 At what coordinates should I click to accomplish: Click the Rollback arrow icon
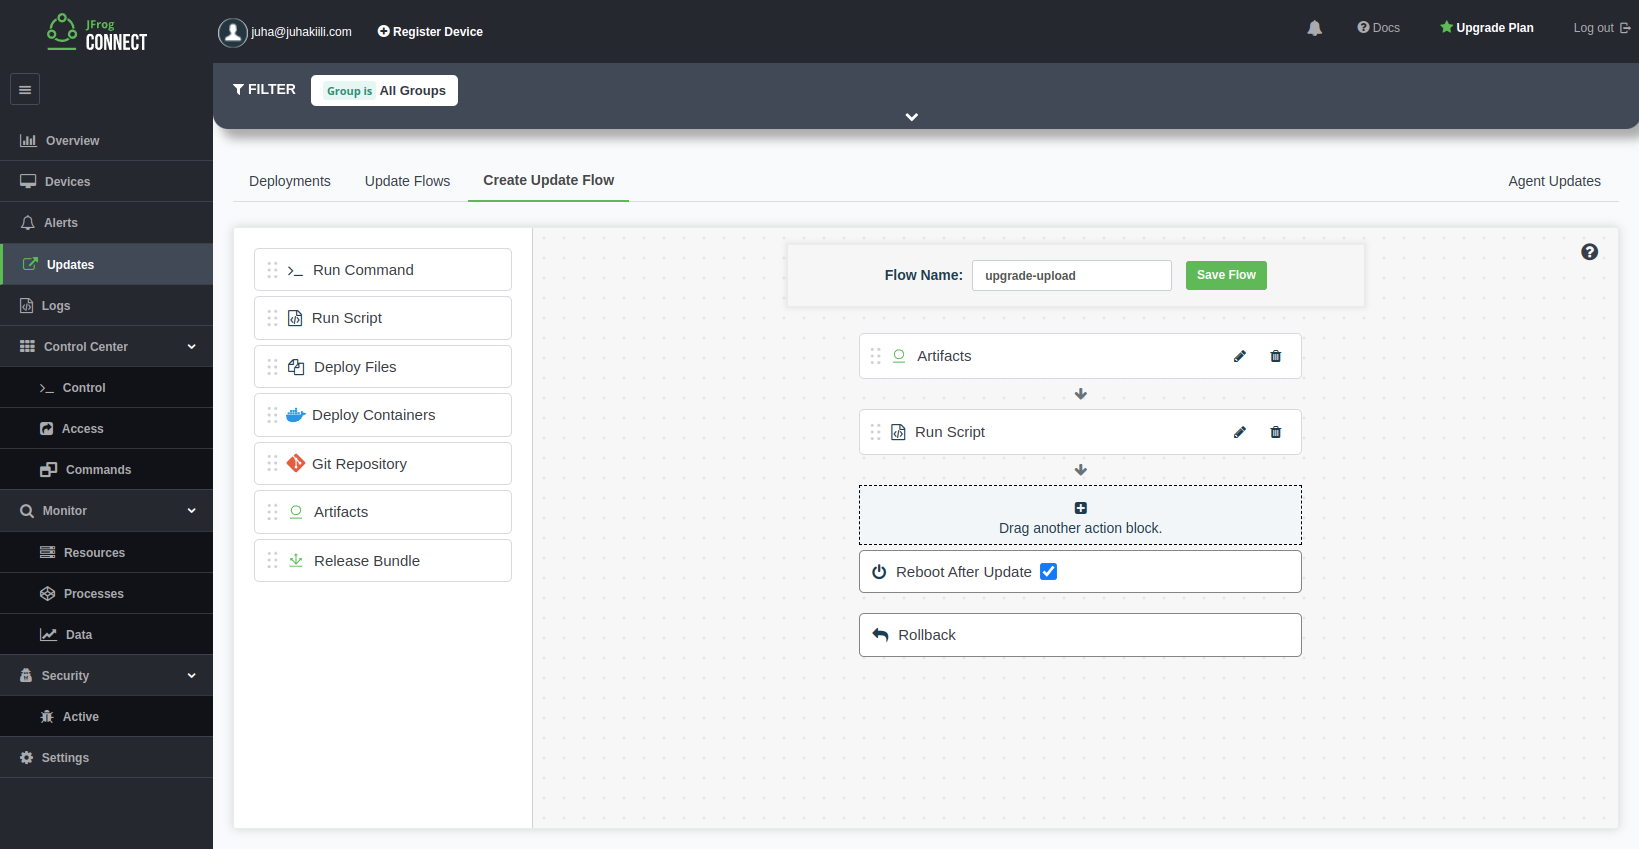(x=880, y=635)
